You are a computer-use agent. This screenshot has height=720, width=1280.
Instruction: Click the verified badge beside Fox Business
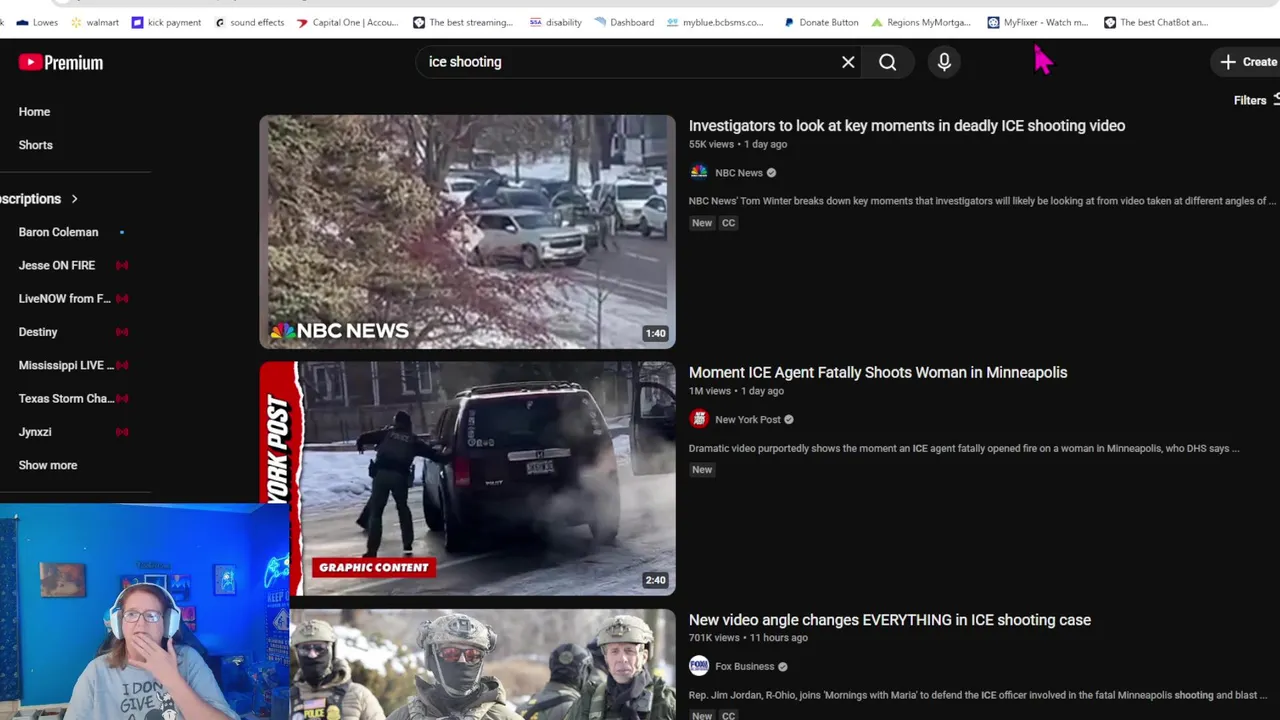coord(783,667)
